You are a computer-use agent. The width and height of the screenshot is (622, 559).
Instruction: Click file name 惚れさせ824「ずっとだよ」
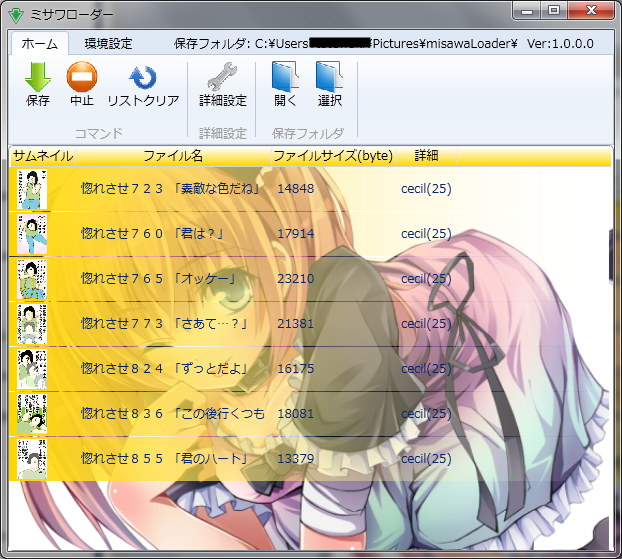[x=165, y=369]
